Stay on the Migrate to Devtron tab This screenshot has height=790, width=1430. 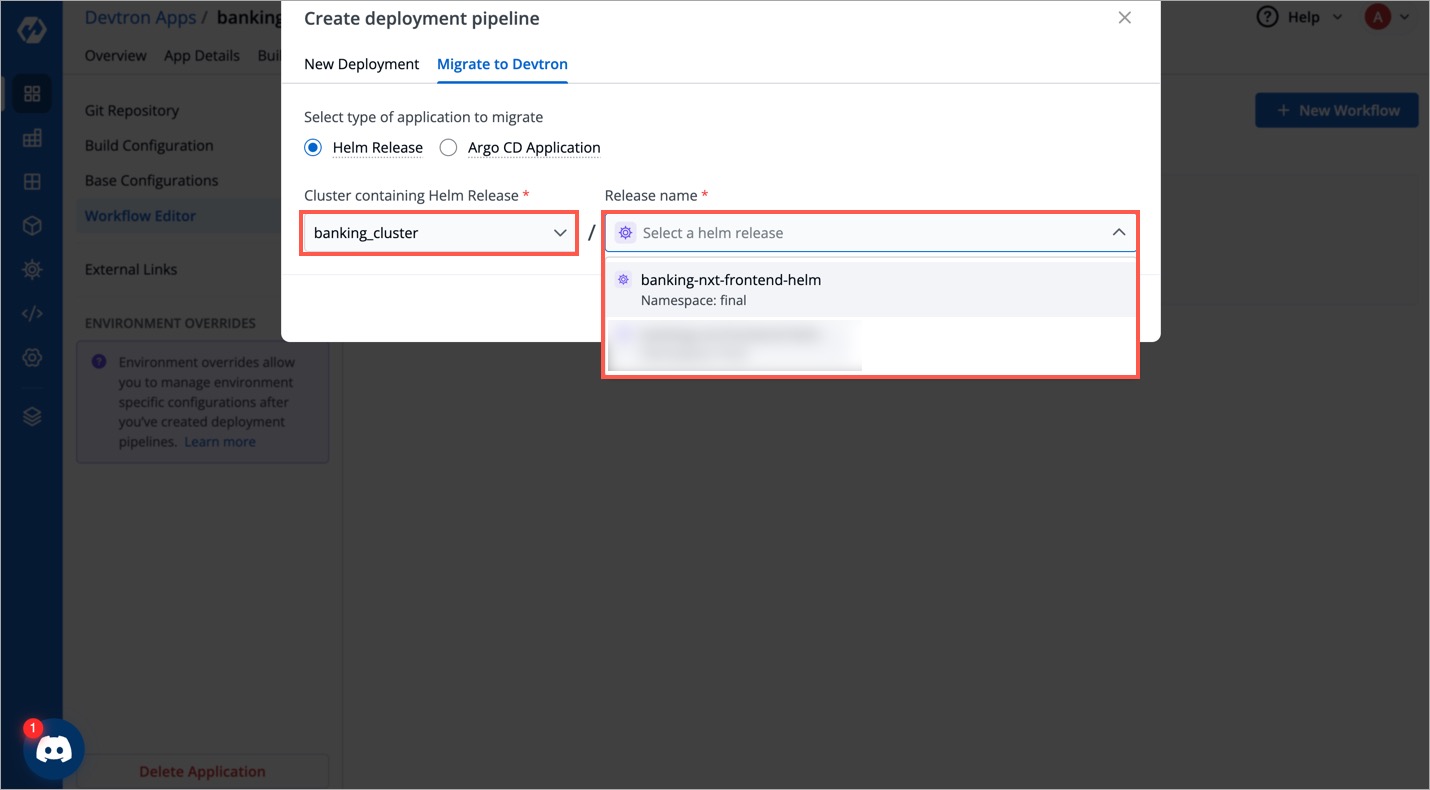click(x=502, y=64)
